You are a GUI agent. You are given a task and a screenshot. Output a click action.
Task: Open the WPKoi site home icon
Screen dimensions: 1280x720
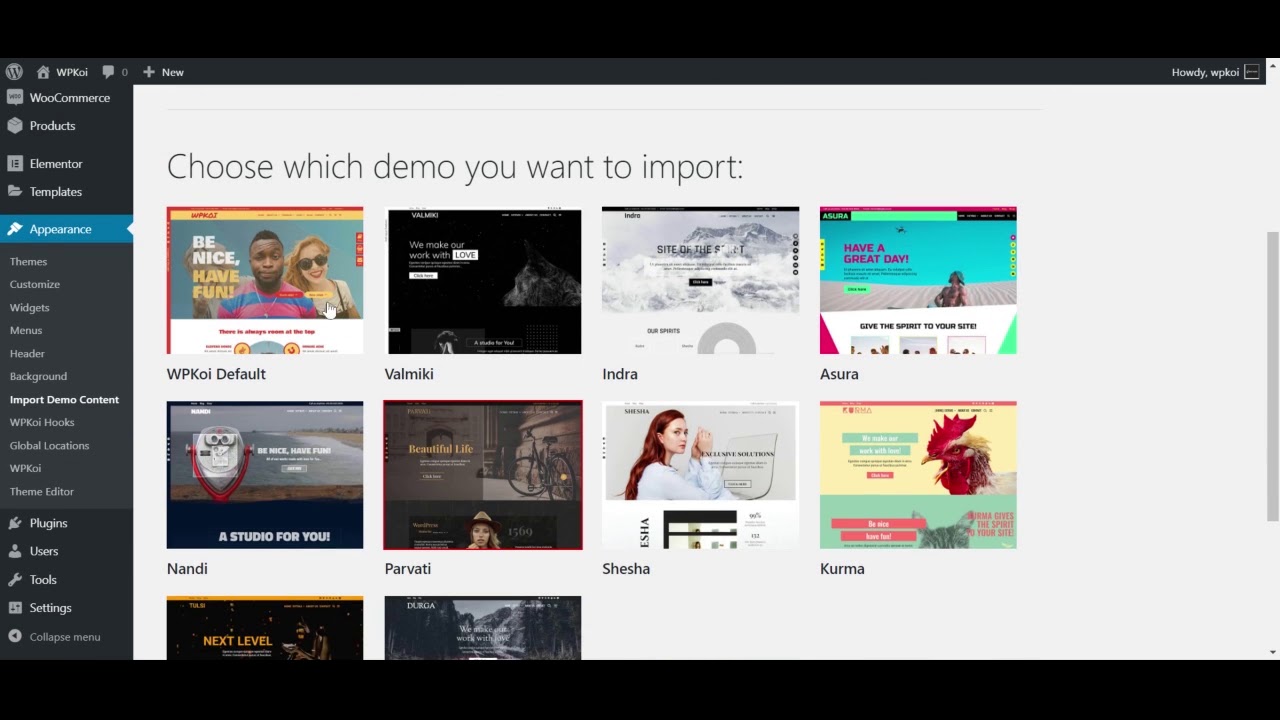pyautogui.click(x=43, y=72)
